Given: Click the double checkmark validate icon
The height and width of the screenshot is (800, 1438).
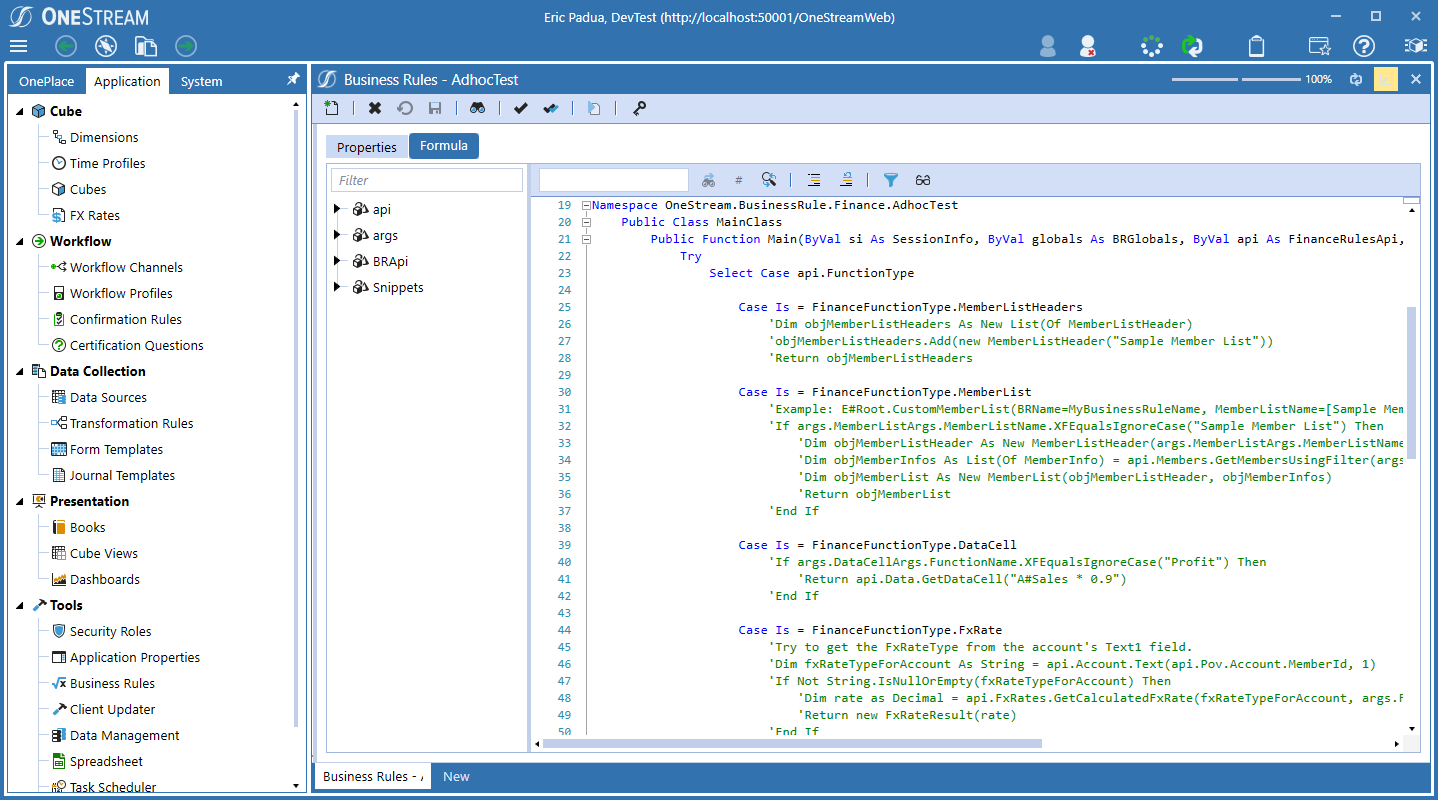Looking at the screenshot, I should [551, 108].
